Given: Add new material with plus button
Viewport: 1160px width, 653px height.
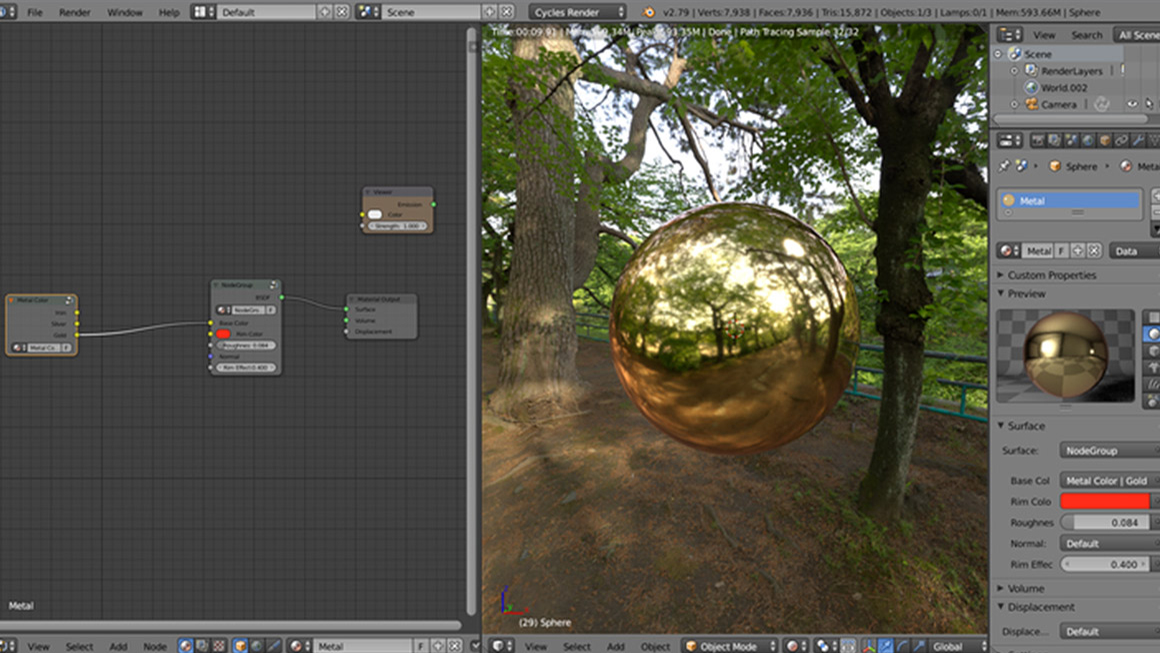Looking at the screenshot, I should (1078, 251).
